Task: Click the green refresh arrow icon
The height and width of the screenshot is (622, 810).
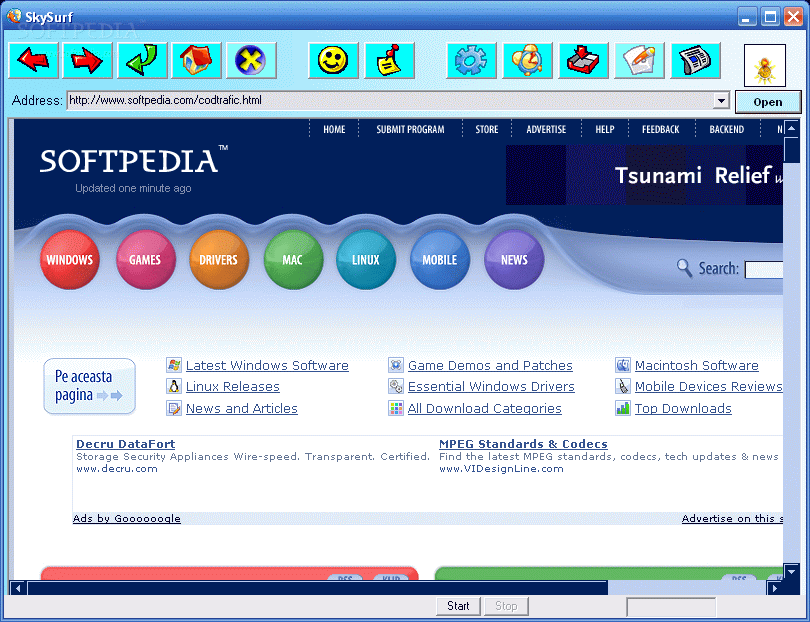Action: tap(142, 60)
